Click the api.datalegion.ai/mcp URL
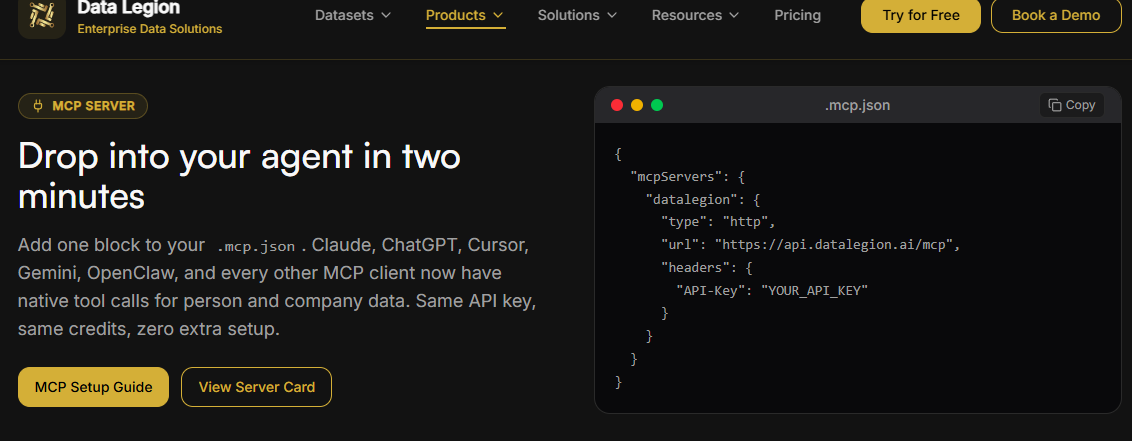This screenshot has height=441, width=1132. coord(837,245)
